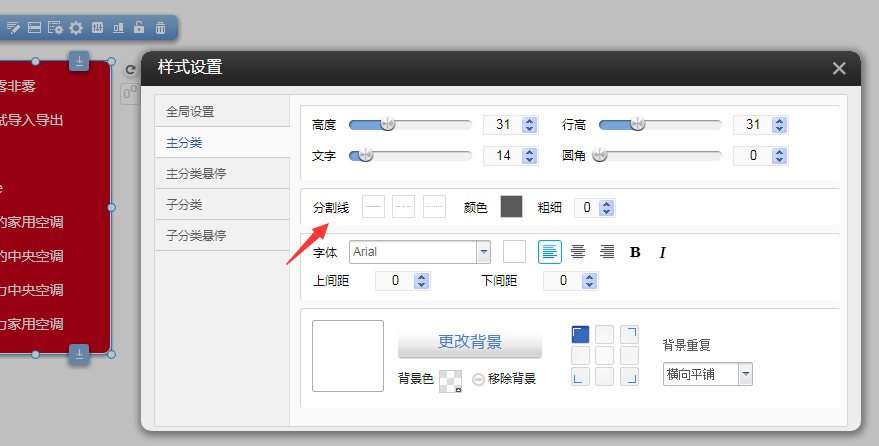Switch to the 子分类 tab
This screenshot has height=446, width=879.
[x=184, y=204]
